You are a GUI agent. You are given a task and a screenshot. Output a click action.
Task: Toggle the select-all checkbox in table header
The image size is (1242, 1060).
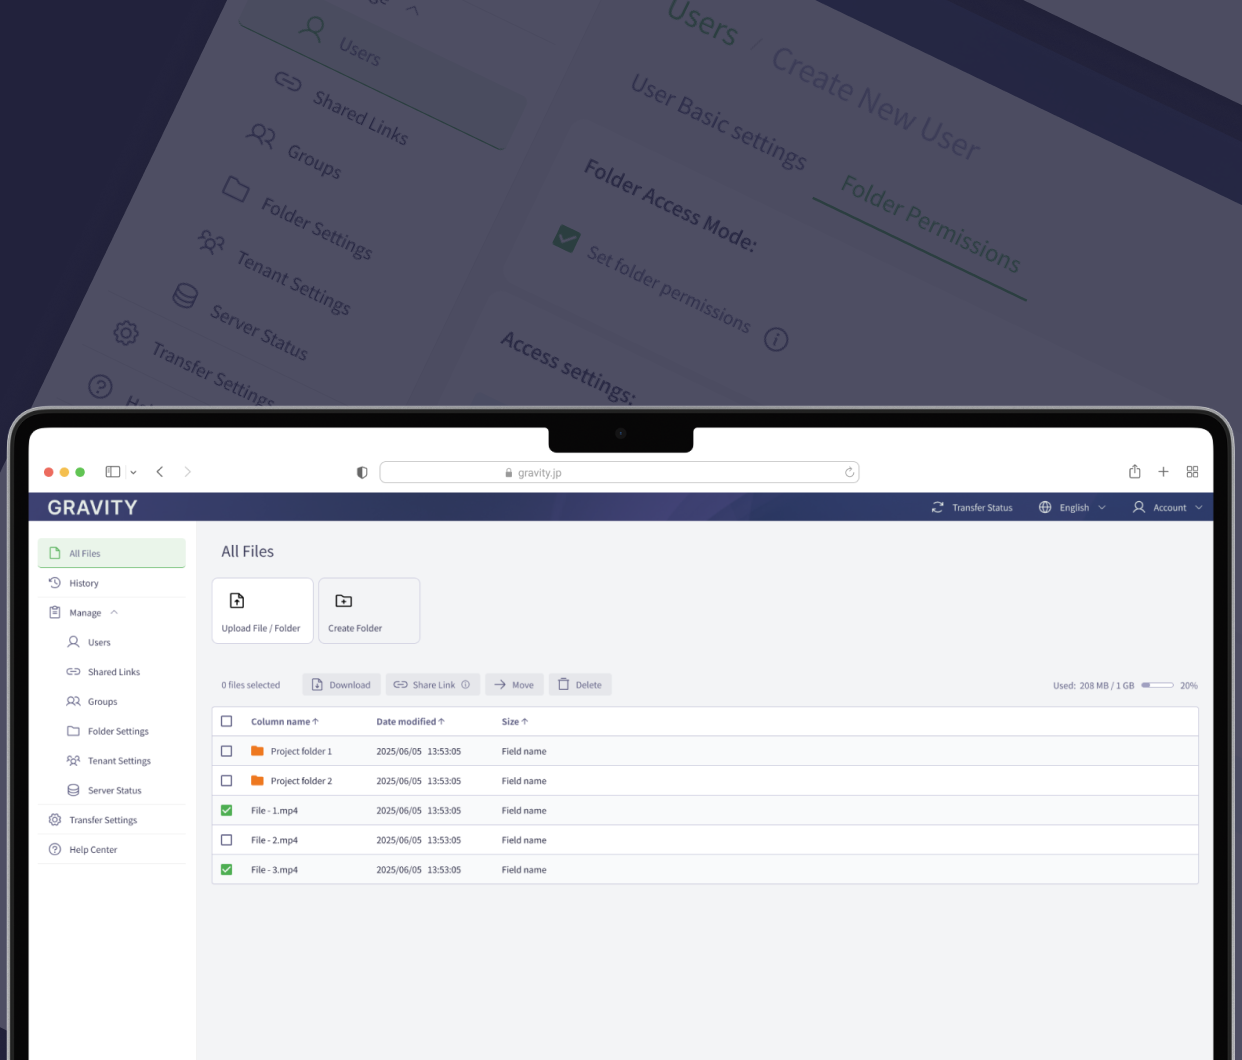tap(226, 721)
